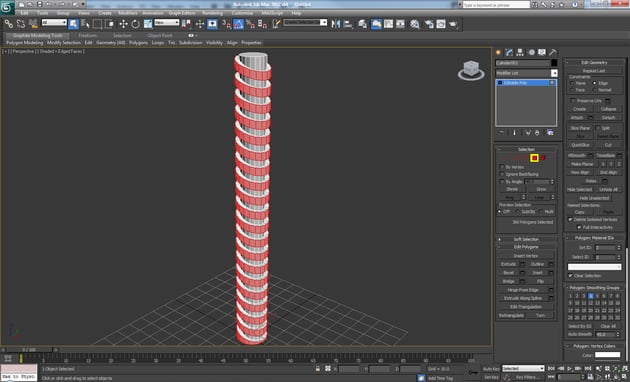630x382 pixels.
Task: Expand the Soft Selection rollout
Action: tap(526, 239)
